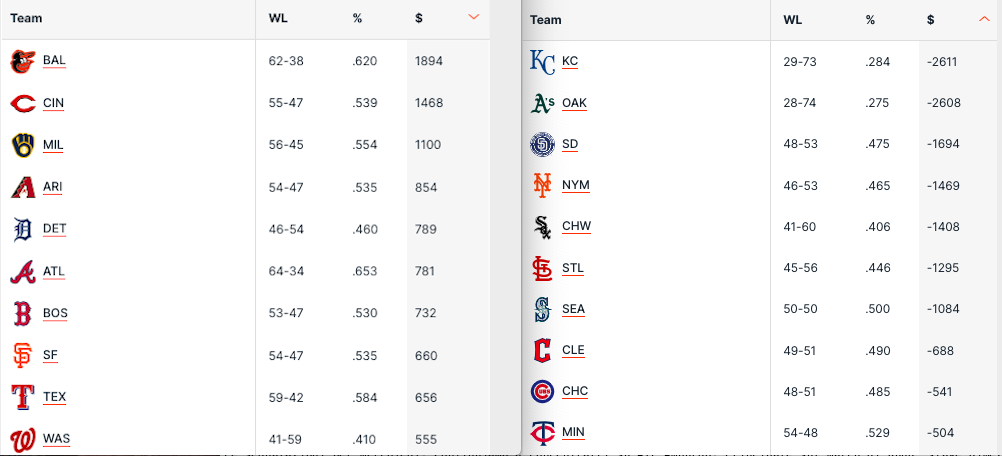Open the MIN team link
Viewport: 1002px width, 456px height.
pos(573,432)
